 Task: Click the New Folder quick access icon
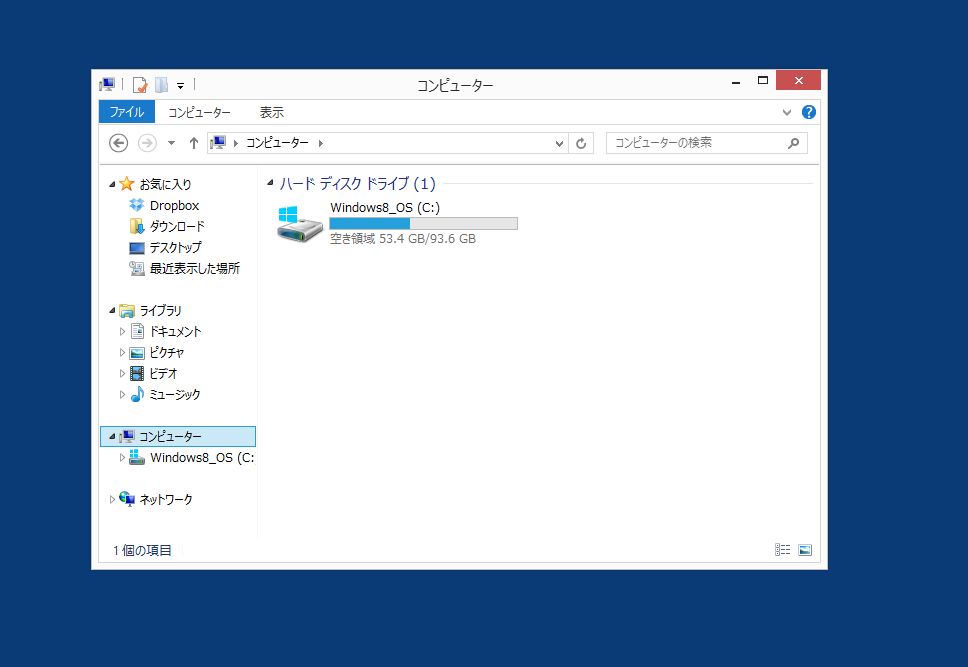click(161, 85)
